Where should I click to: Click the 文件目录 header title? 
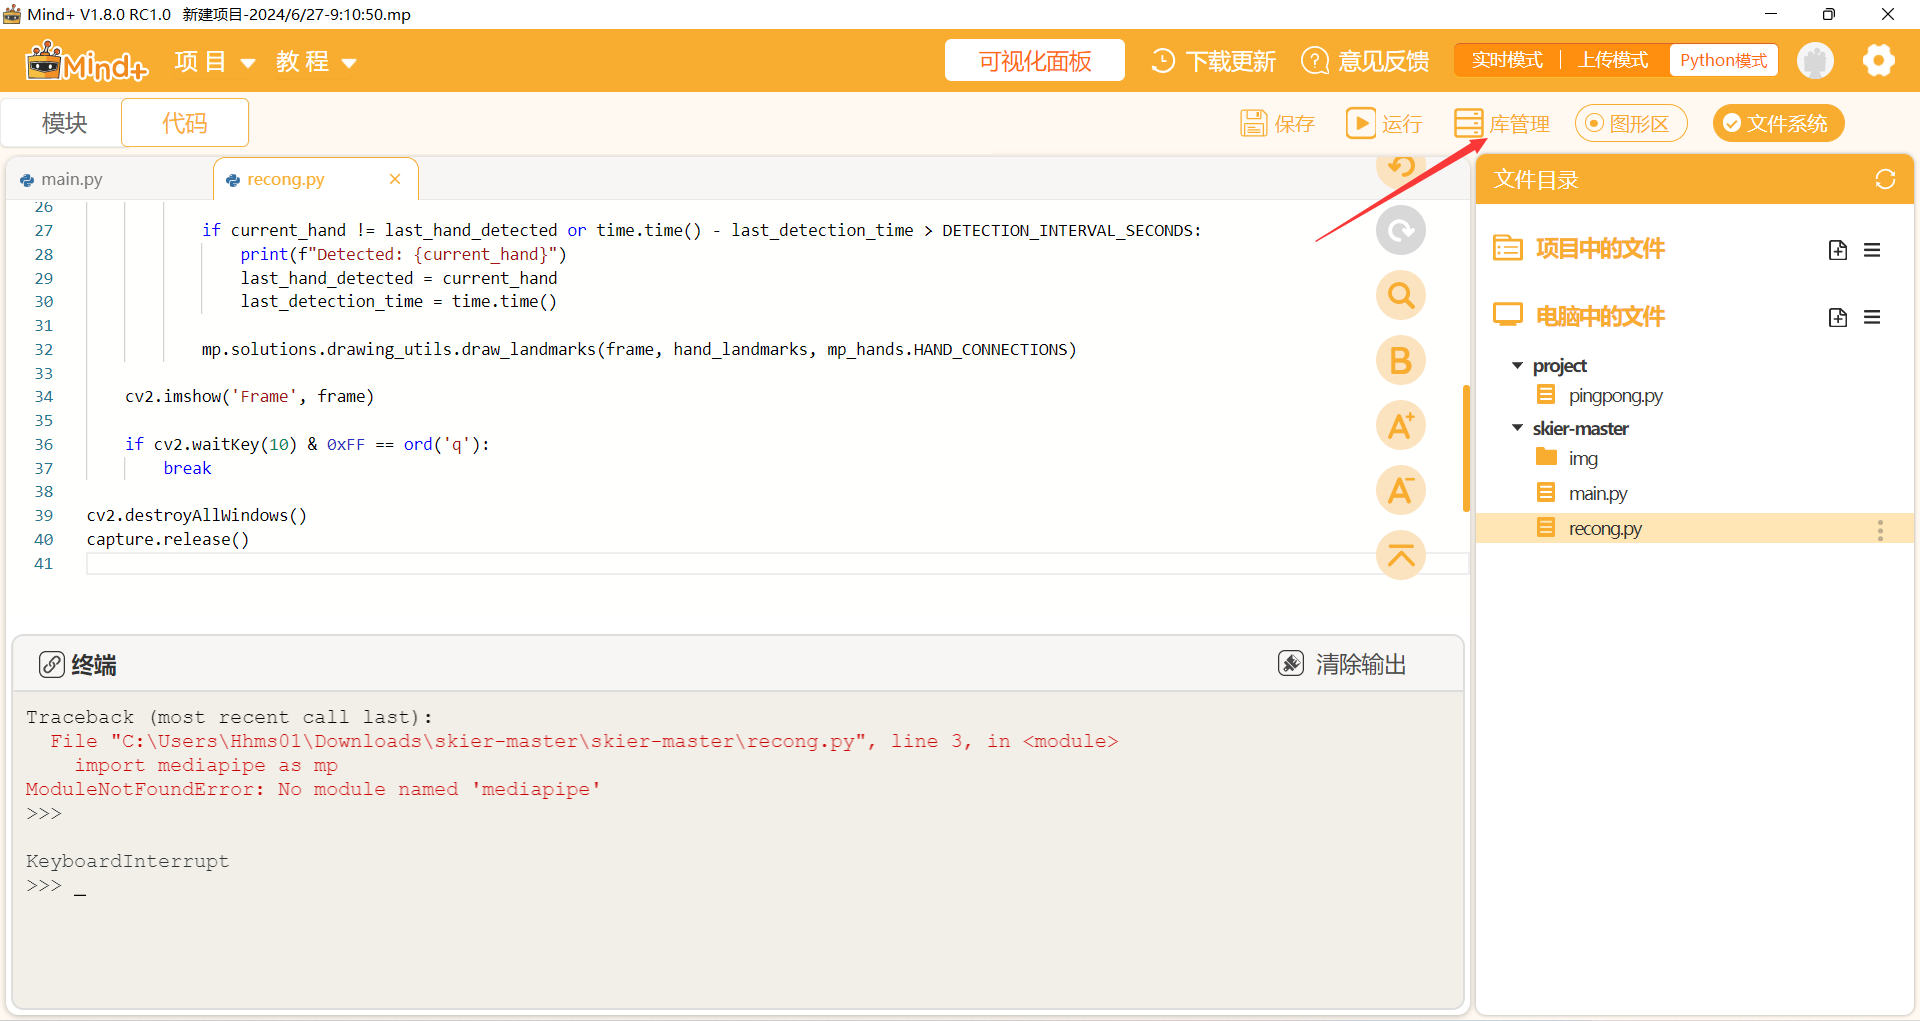pos(1536,180)
